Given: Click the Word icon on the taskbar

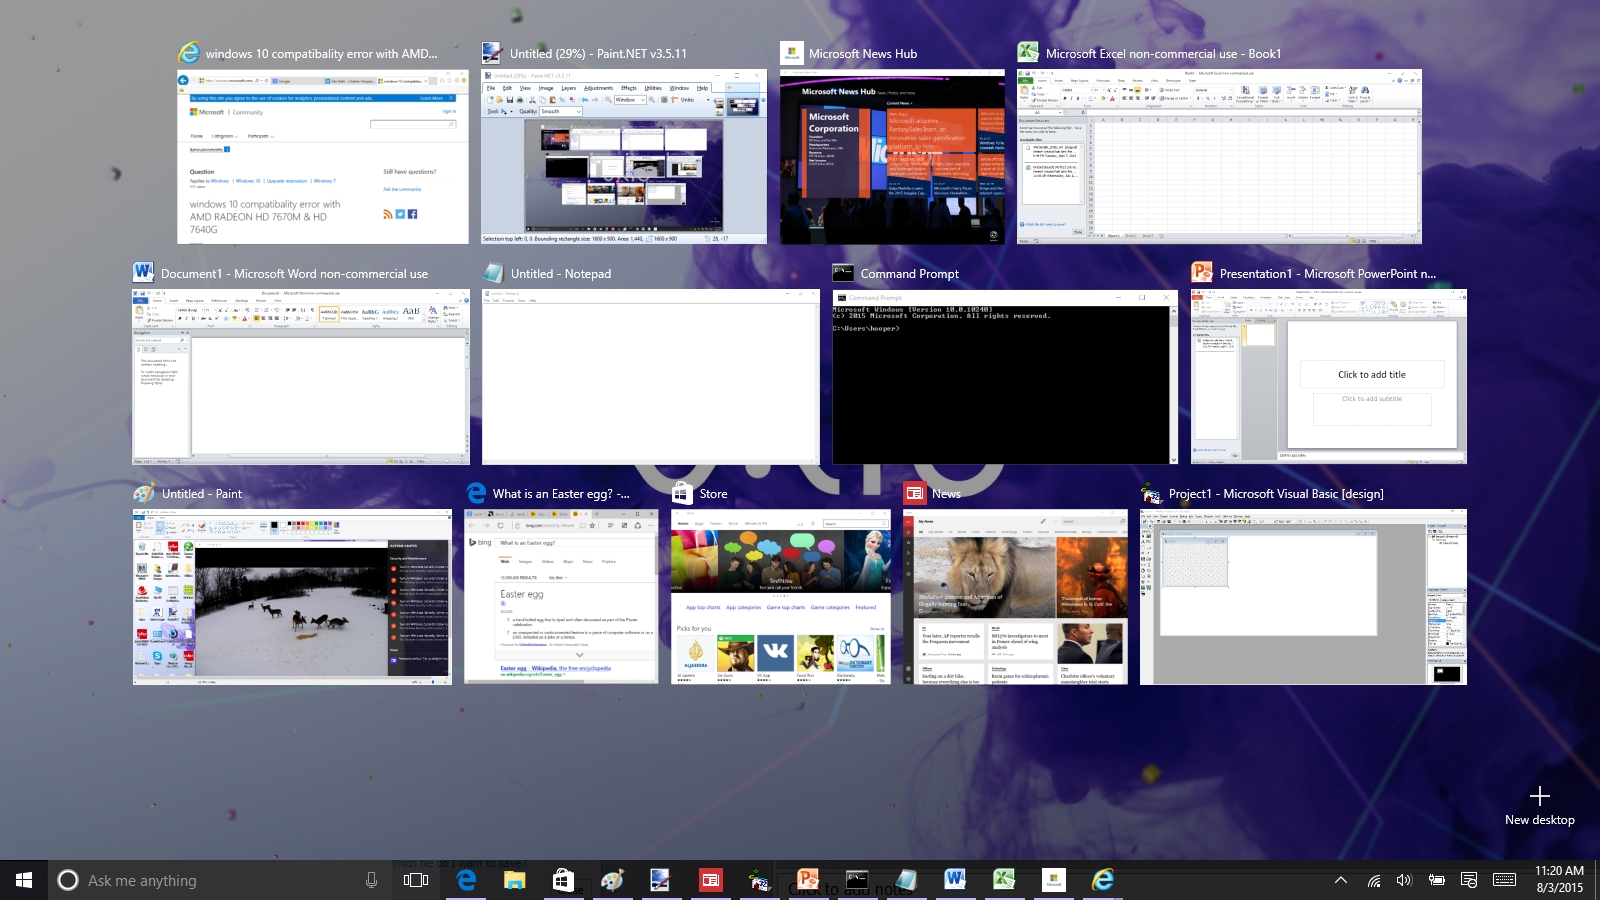Looking at the screenshot, I should pyautogui.click(x=955, y=880).
